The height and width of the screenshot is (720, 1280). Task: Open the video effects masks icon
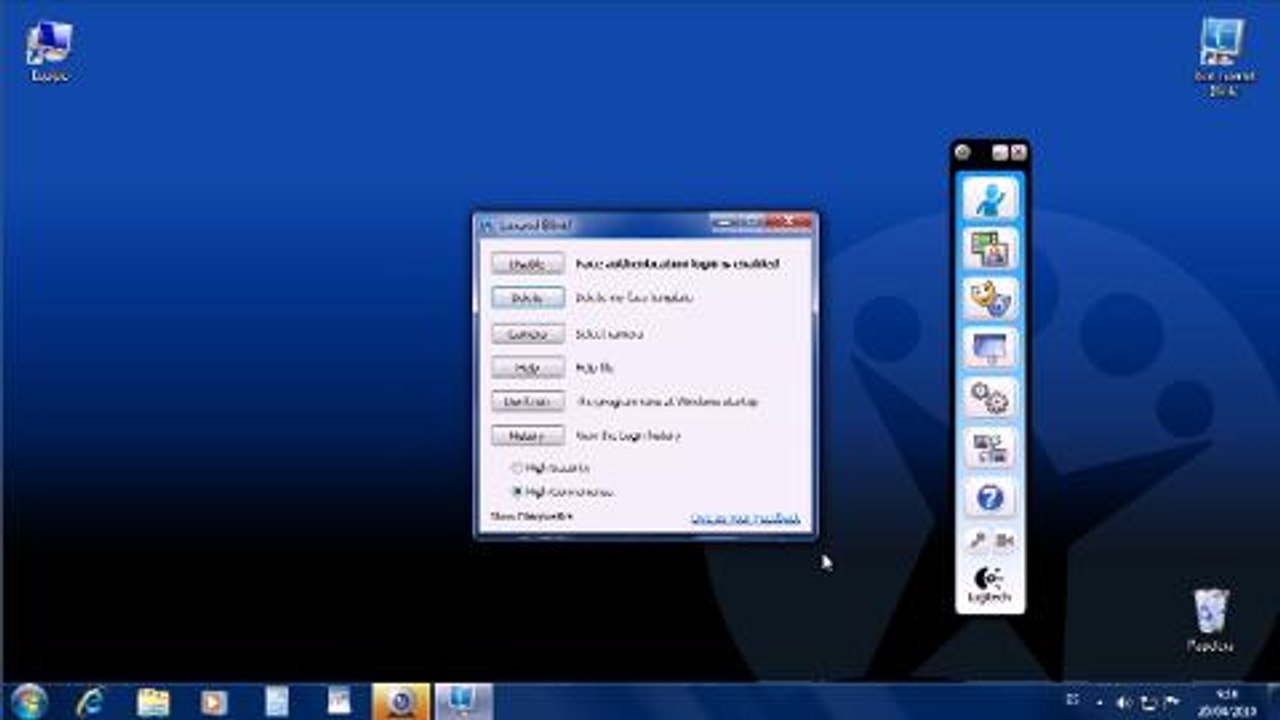(990, 298)
